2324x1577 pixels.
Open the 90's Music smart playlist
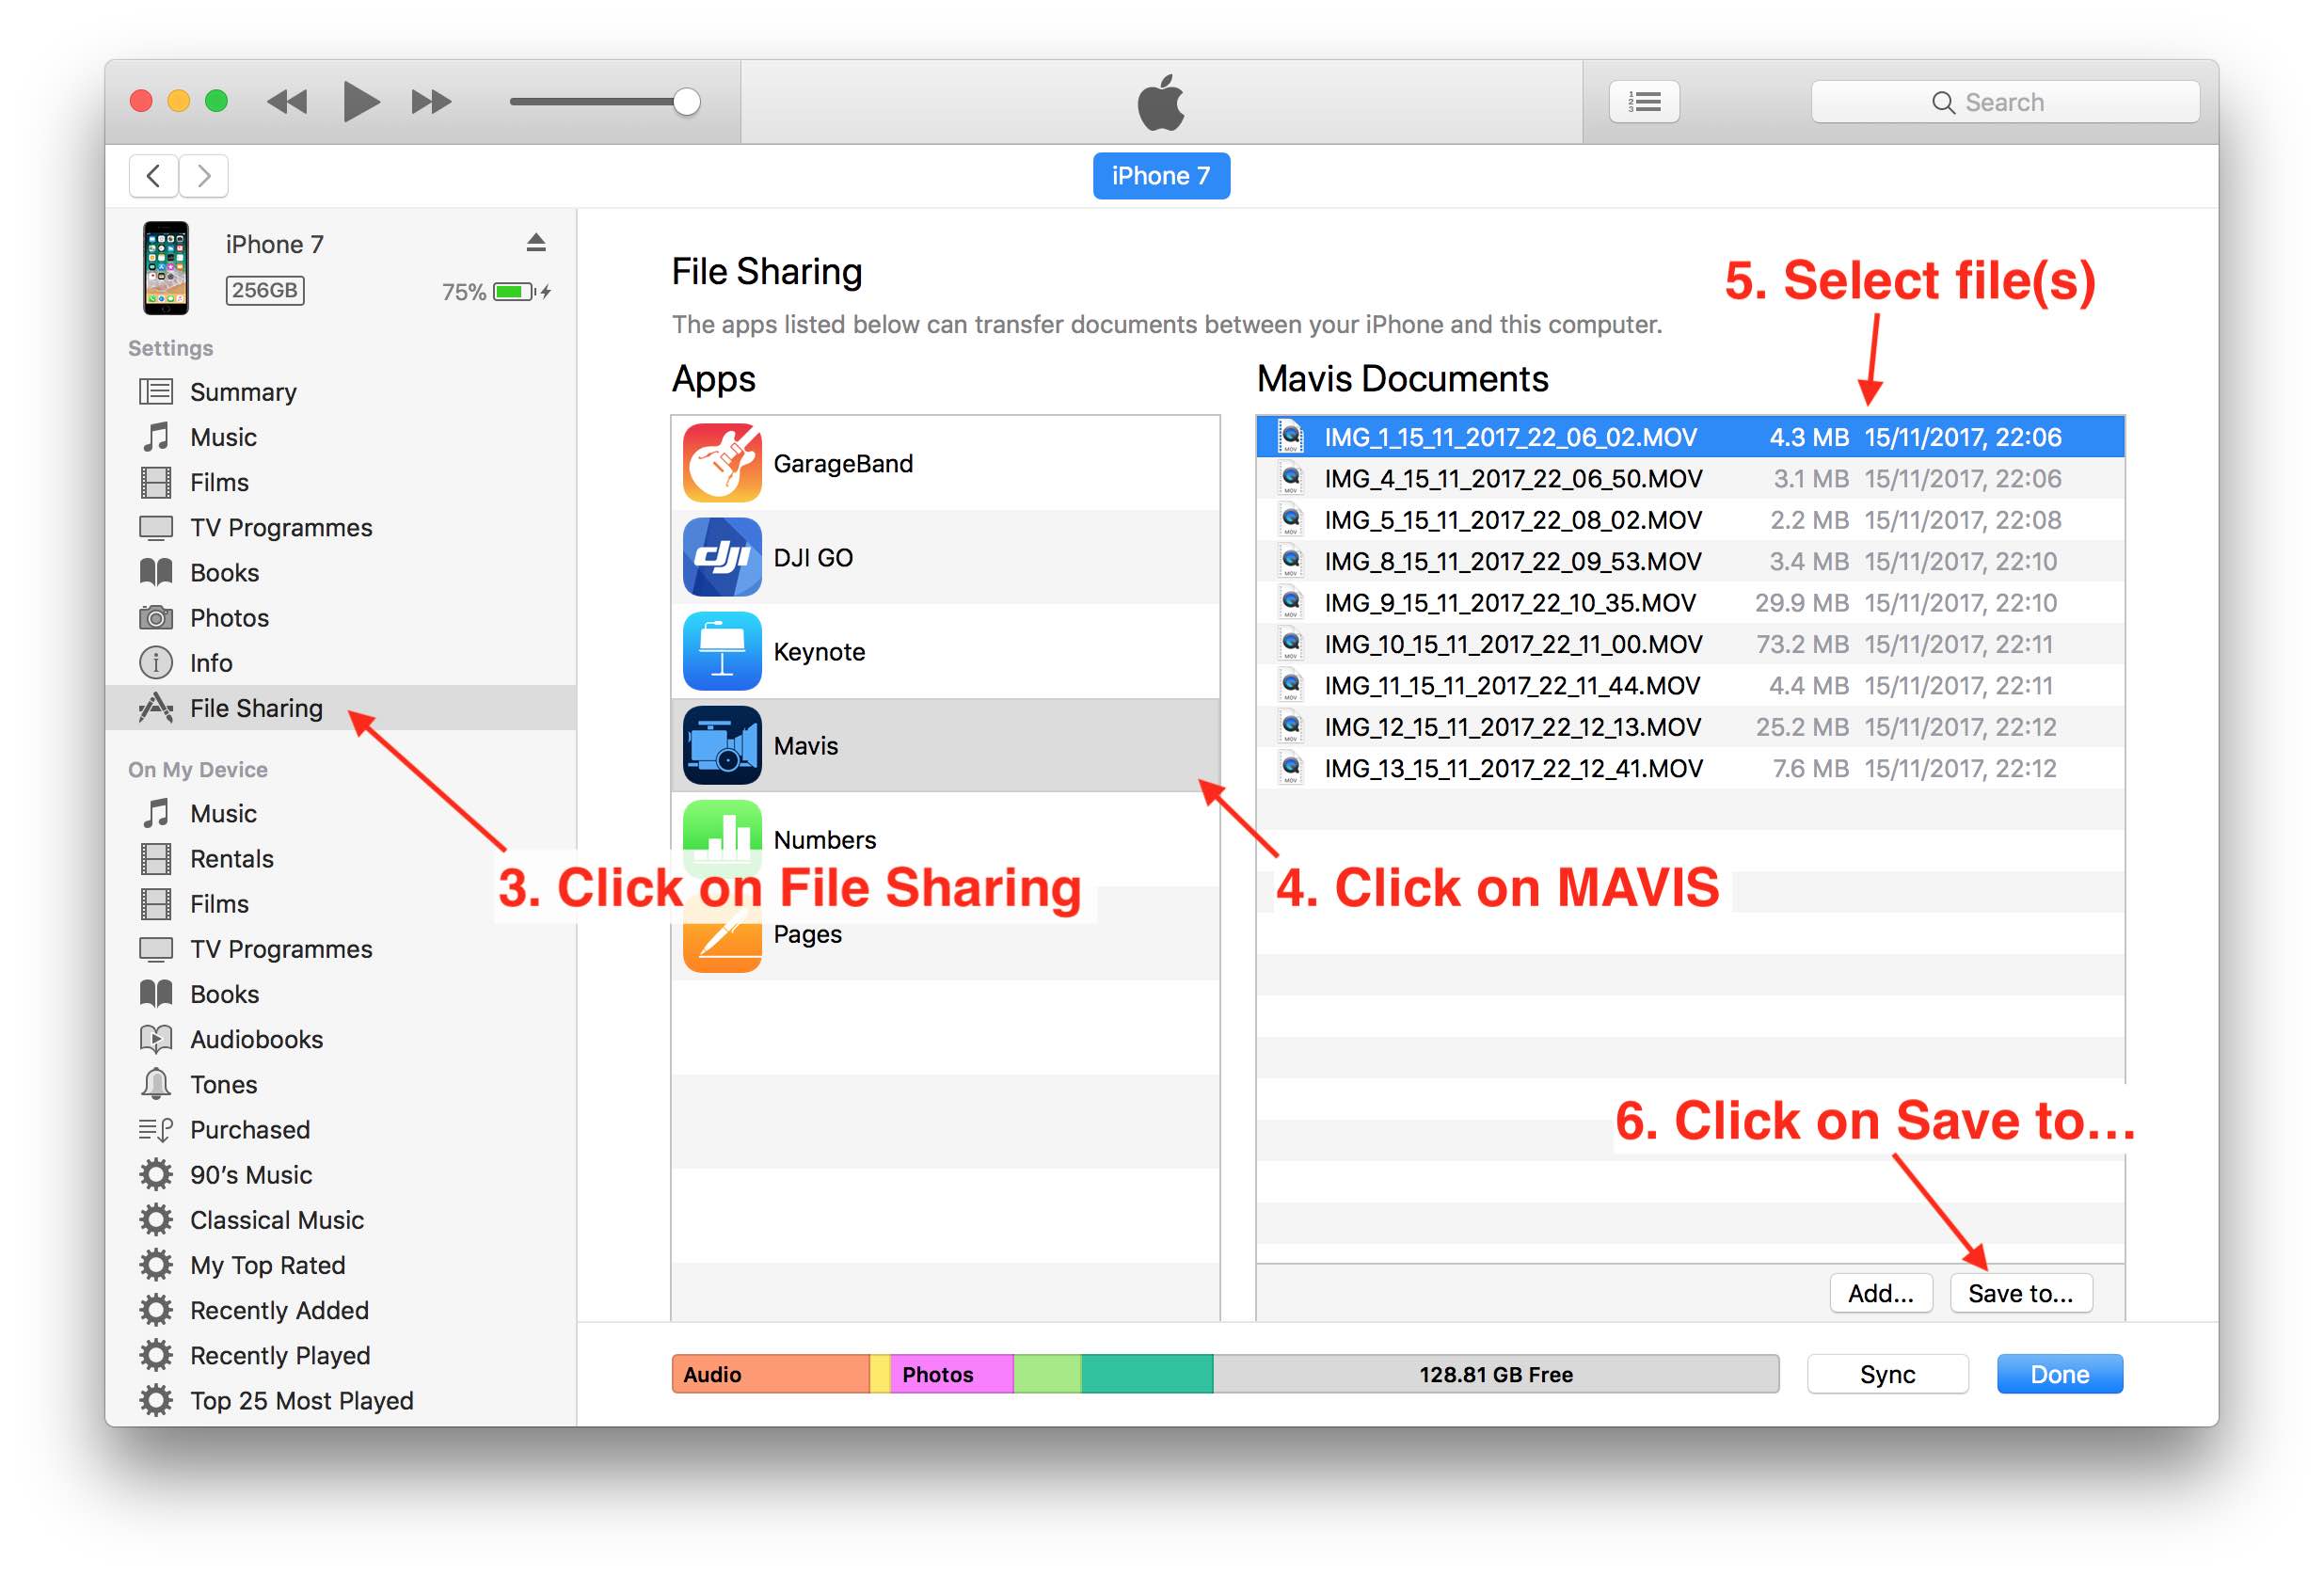pyautogui.click(x=340, y=1174)
